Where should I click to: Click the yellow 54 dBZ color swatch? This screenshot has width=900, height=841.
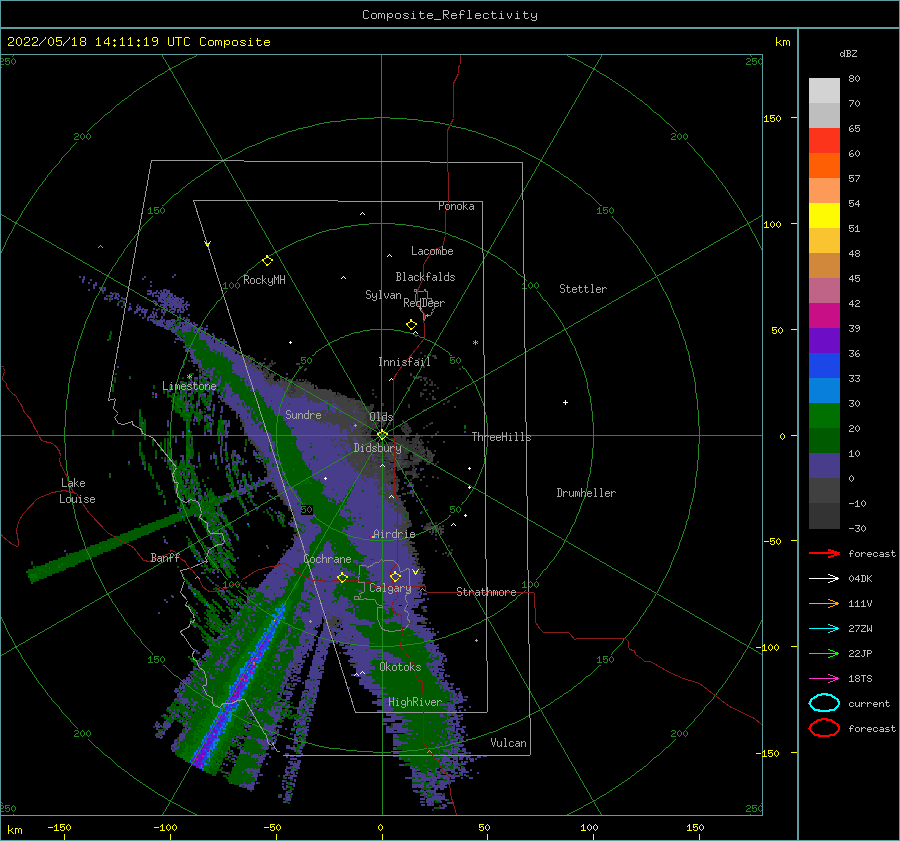824,215
